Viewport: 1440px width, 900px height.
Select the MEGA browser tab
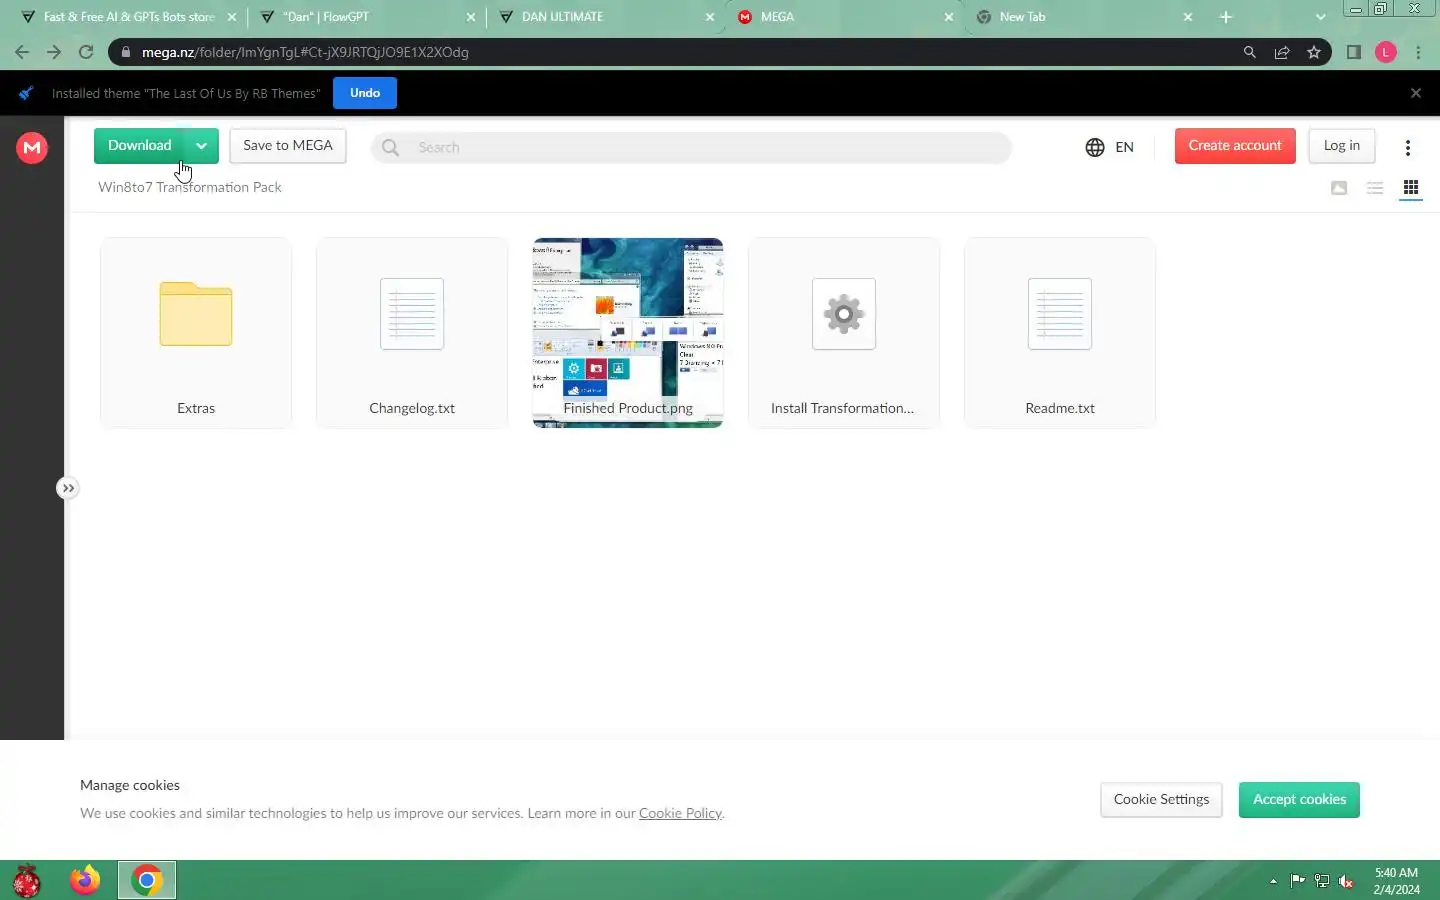click(843, 17)
